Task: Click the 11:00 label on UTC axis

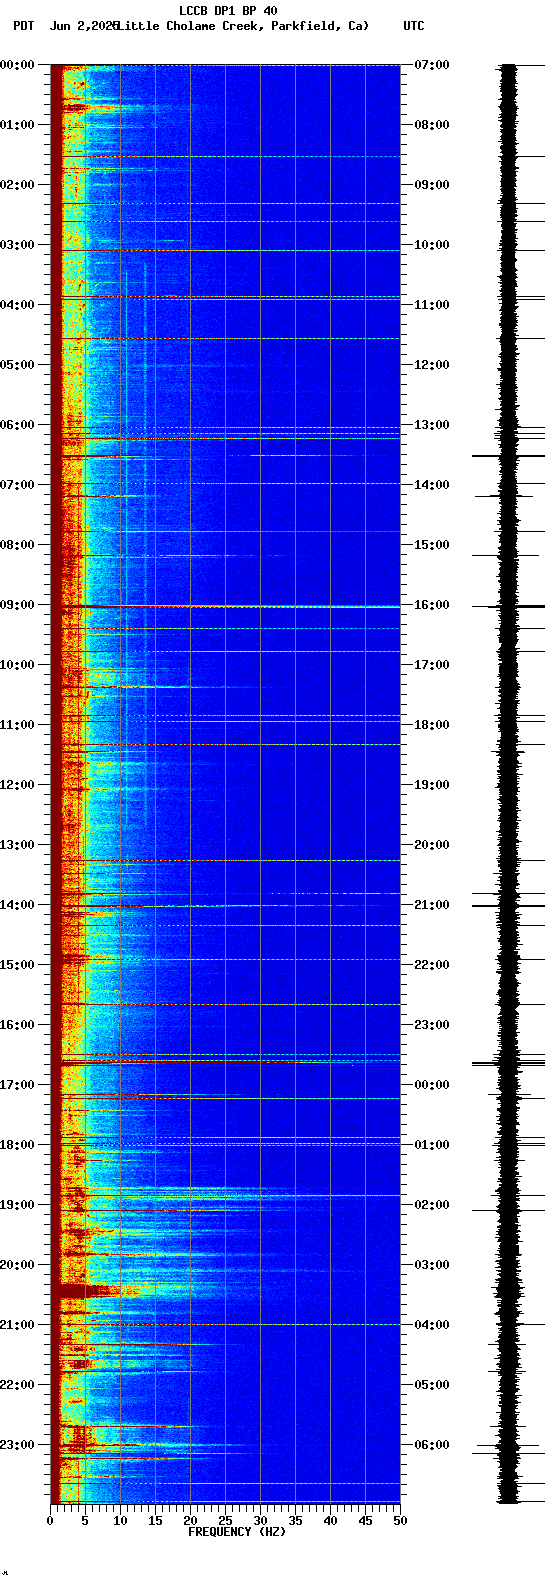Action: (x=432, y=305)
